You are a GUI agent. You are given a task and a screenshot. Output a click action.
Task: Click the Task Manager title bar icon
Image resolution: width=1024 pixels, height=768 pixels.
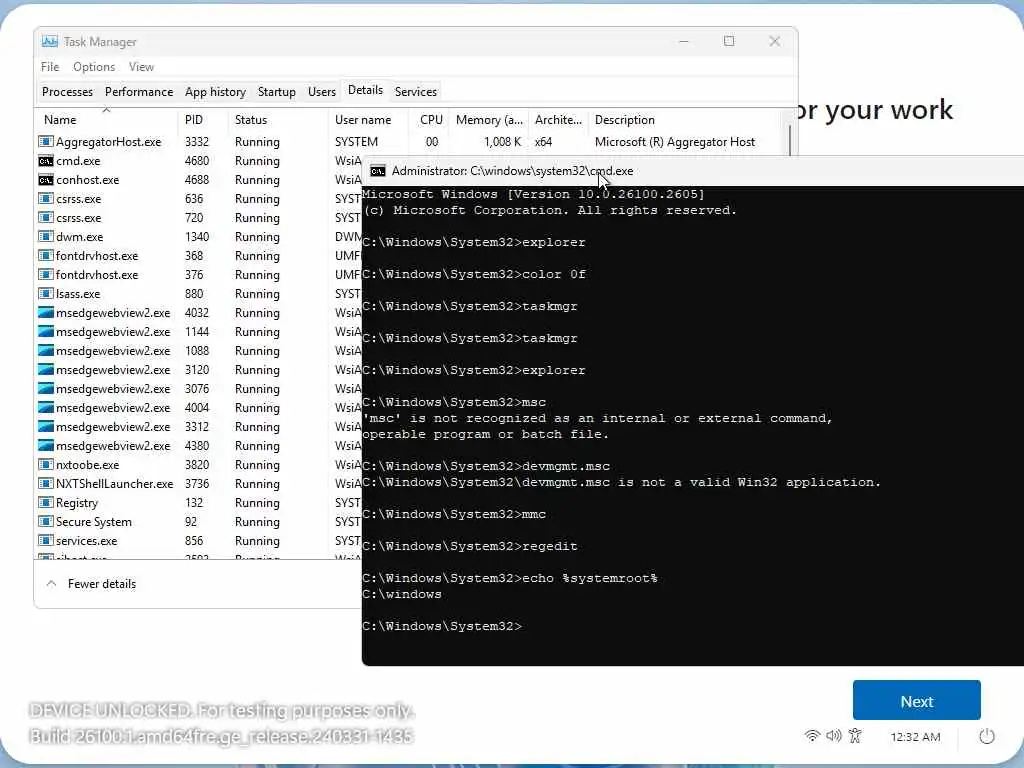point(50,41)
